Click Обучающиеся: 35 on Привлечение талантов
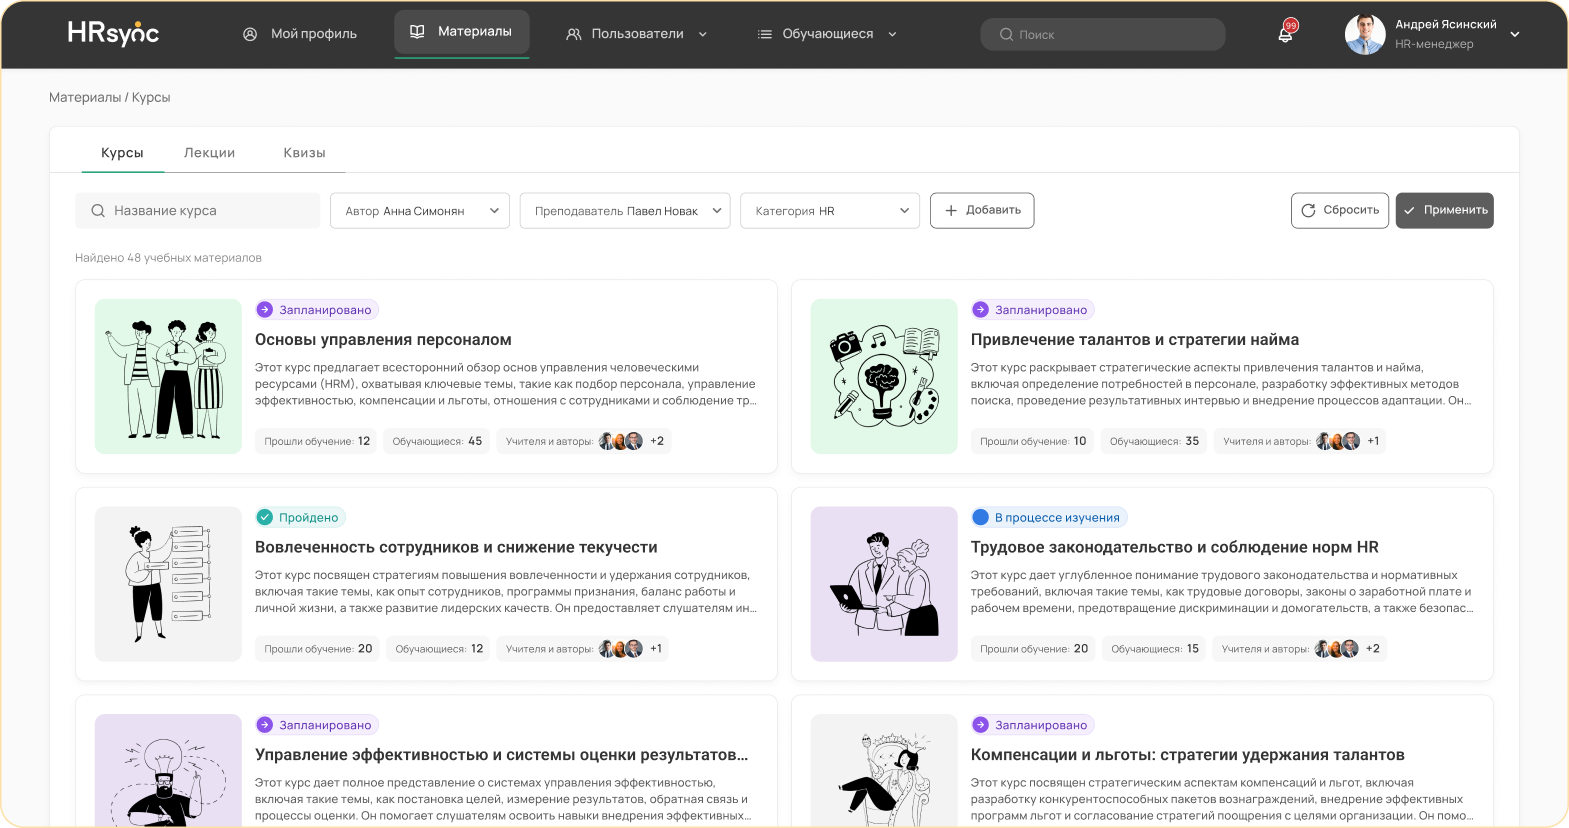Viewport: 1569px width, 828px height. (1154, 441)
